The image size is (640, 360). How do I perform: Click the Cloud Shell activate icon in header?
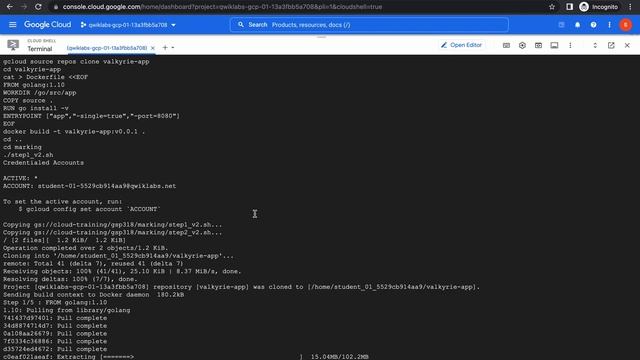[x=562, y=25]
